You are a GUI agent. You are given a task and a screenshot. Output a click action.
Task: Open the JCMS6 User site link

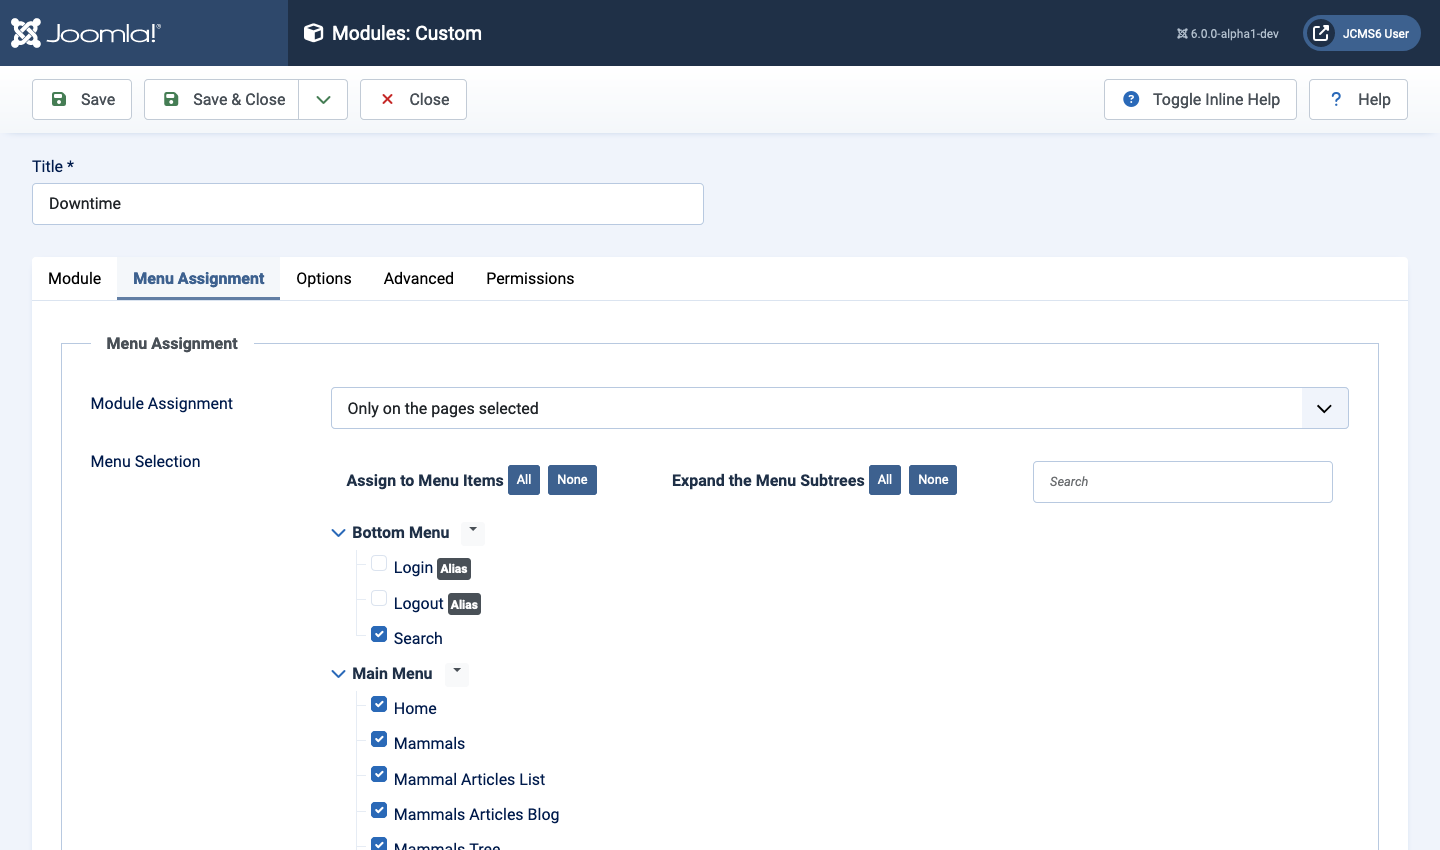click(1361, 33)
